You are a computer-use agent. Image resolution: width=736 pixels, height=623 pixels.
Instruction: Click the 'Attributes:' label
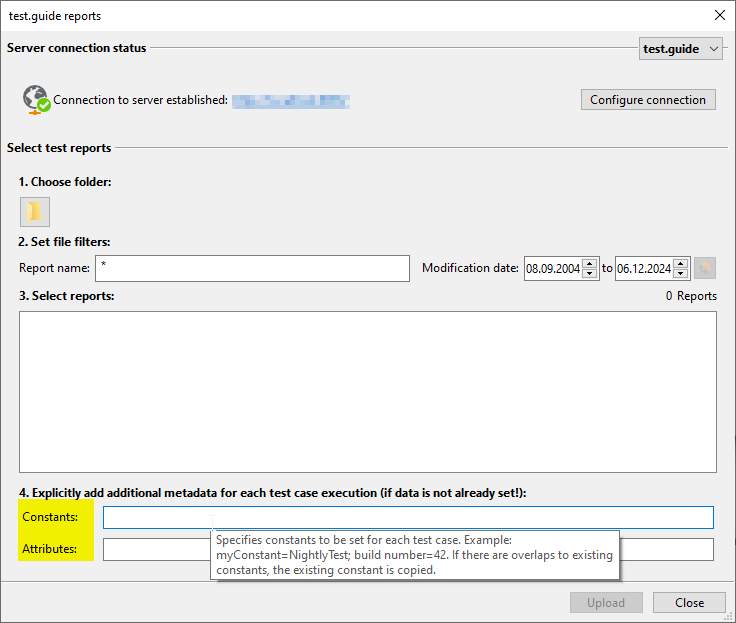(49, 549)
